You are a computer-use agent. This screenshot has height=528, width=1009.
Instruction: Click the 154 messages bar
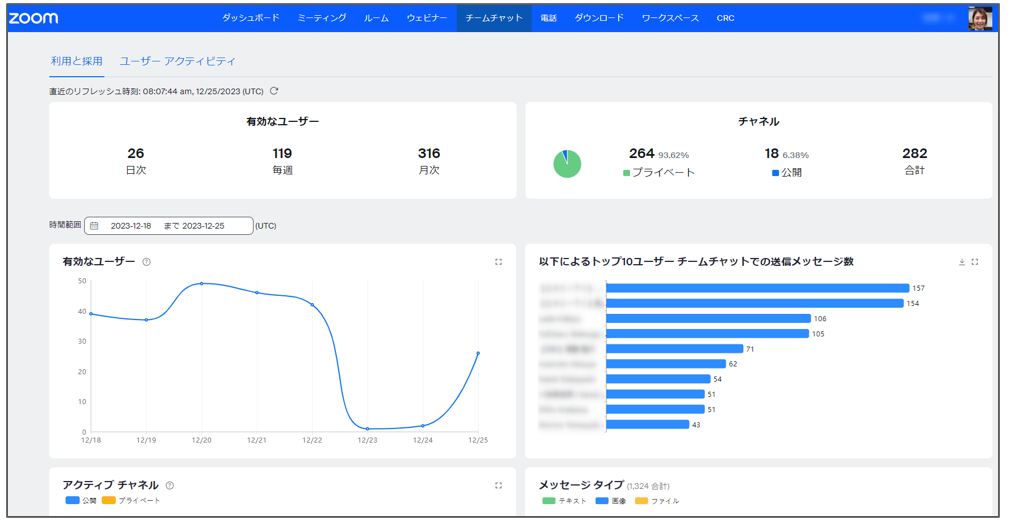[755, 303]
